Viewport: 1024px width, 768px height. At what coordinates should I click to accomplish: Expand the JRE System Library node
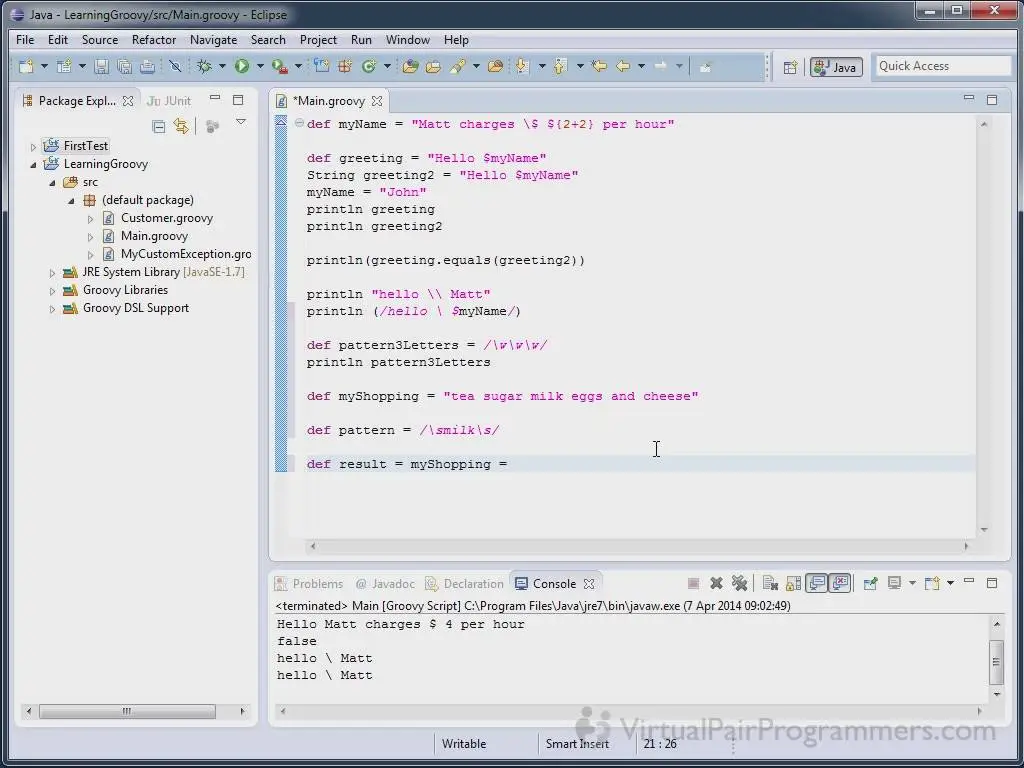coord(53,272)
